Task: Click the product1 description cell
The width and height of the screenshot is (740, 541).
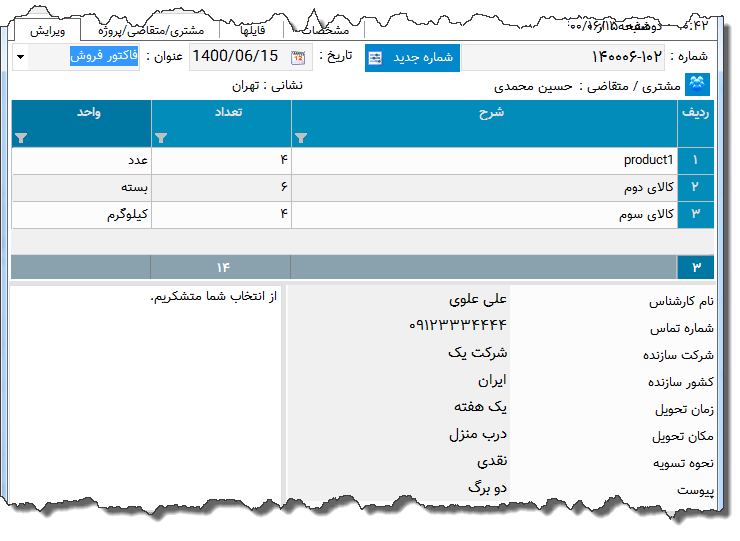Action: coord(485,161)
